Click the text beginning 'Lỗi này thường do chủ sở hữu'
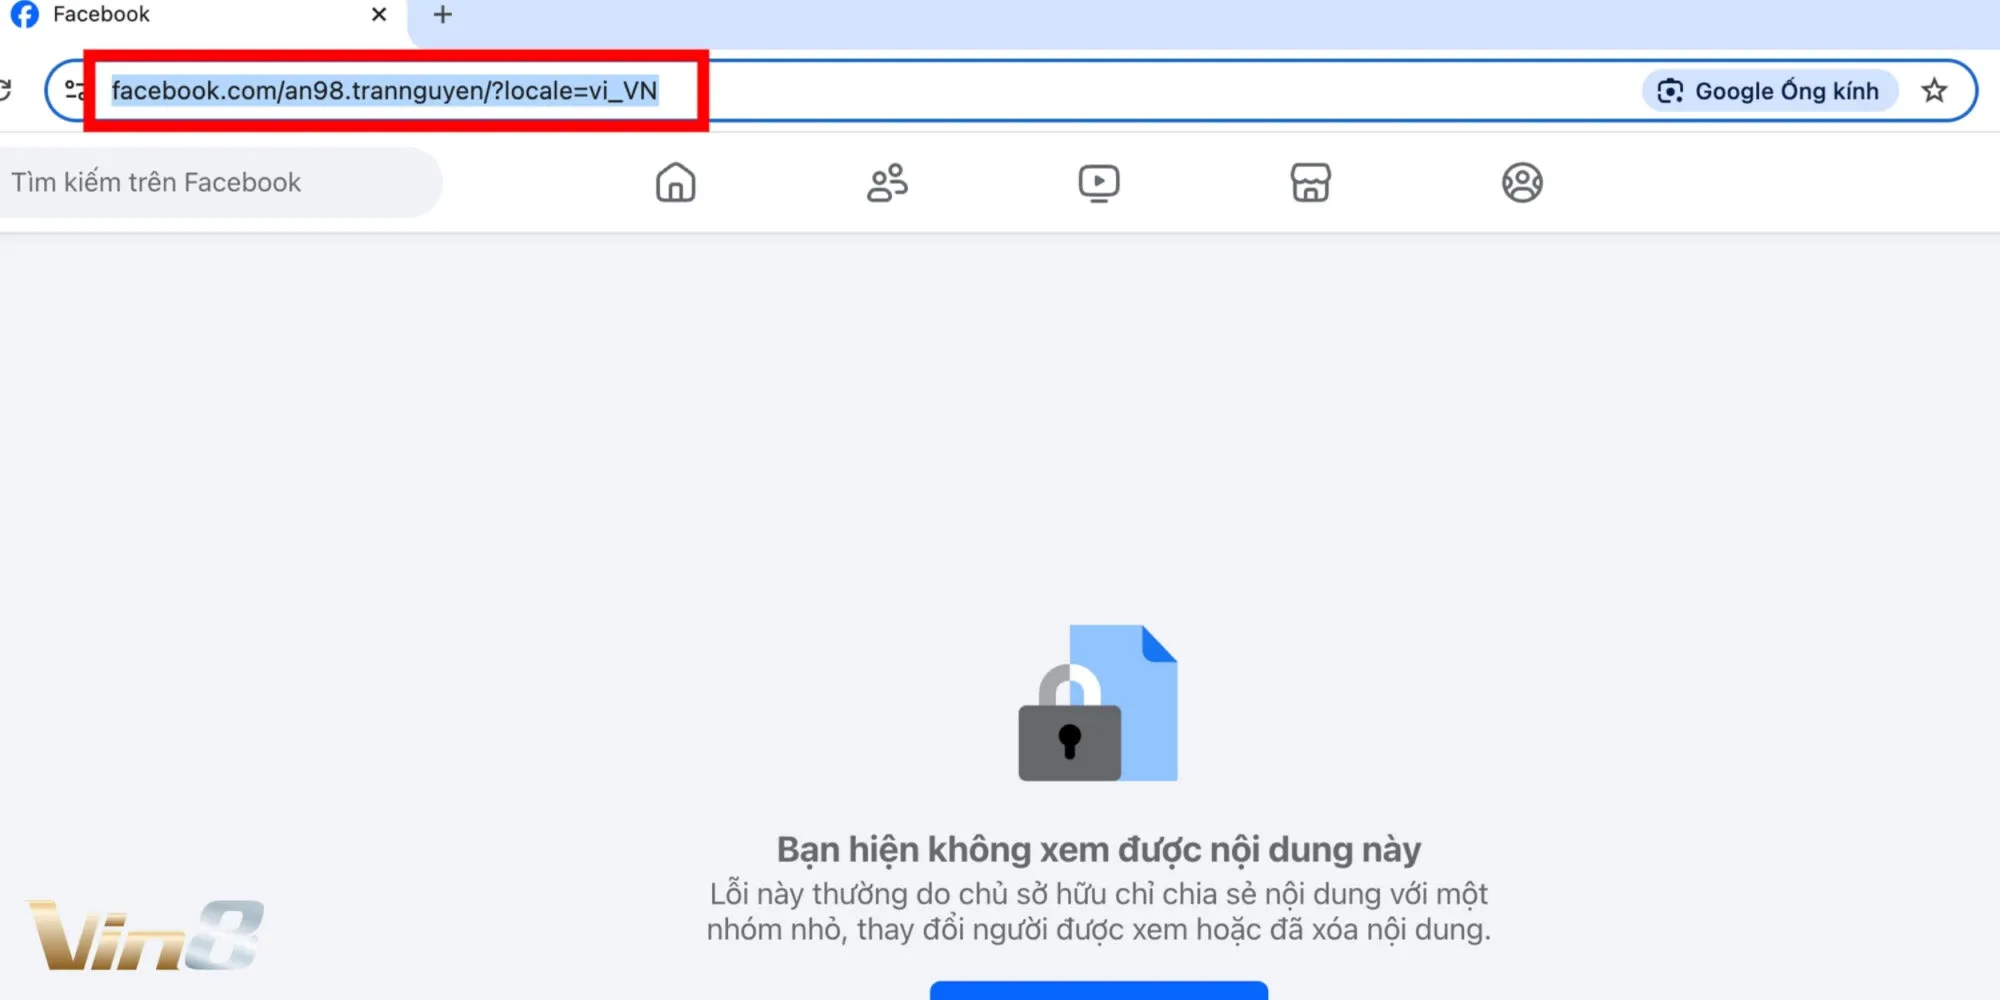Image resolution: width=2000 pixels, height=1000 pixels. point(1099,911)
